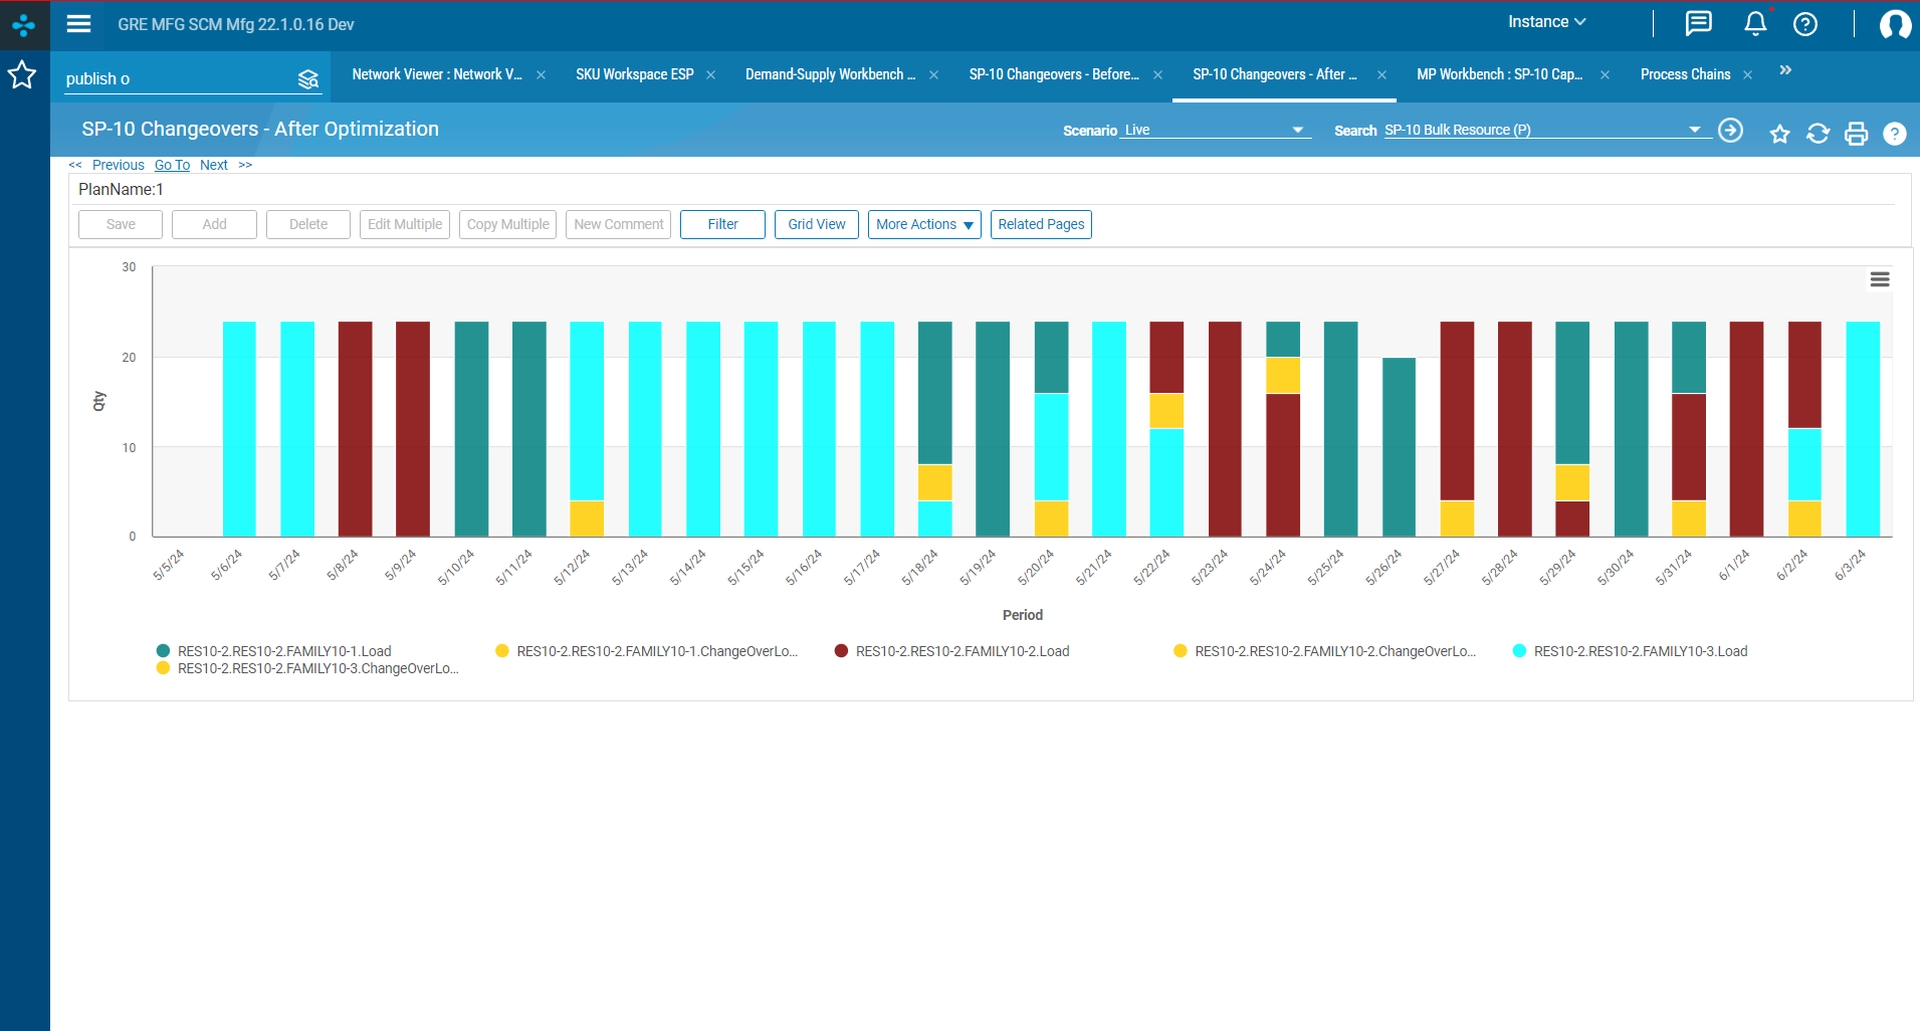The width and height of the screenshot is (1920, 1031).
Task: Click the go arrow next to Search
Action: click(x=1730, y=131)
